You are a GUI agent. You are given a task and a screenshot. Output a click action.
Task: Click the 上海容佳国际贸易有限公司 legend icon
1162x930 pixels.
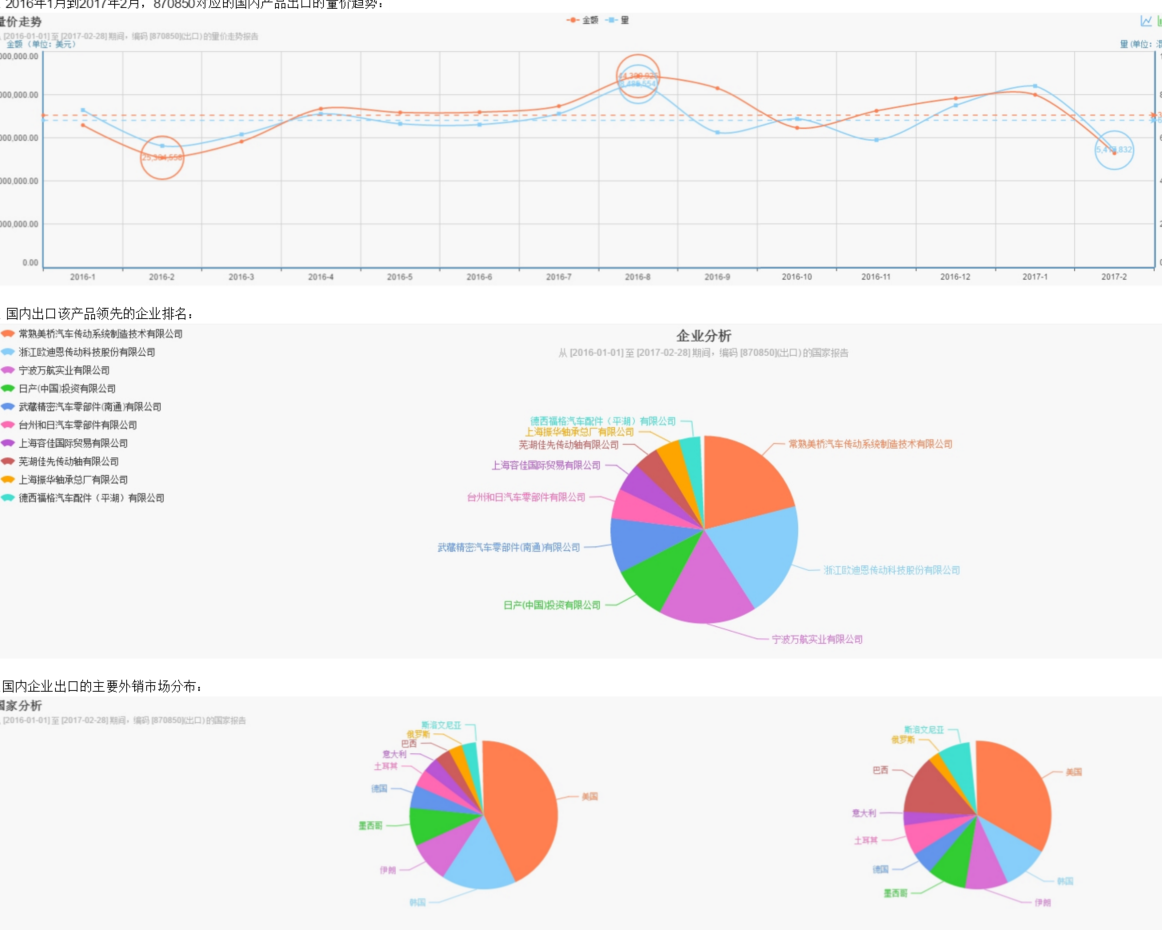(x=8, y=443)
